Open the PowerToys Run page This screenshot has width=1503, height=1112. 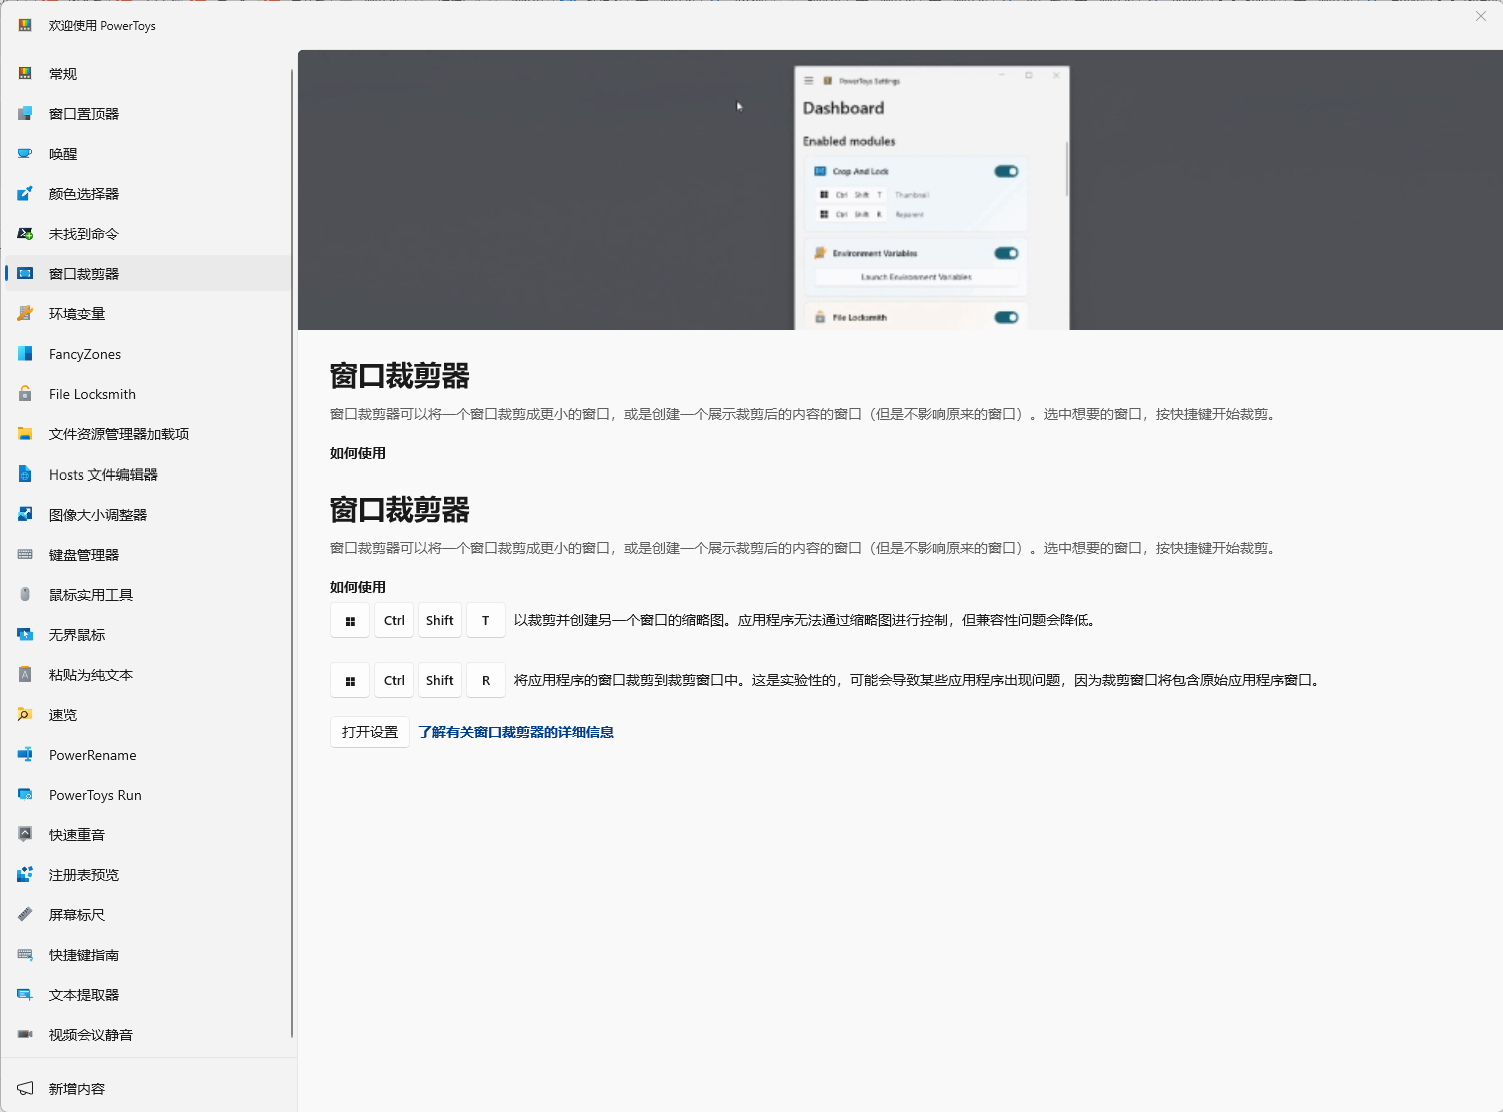tap(147, 794)
